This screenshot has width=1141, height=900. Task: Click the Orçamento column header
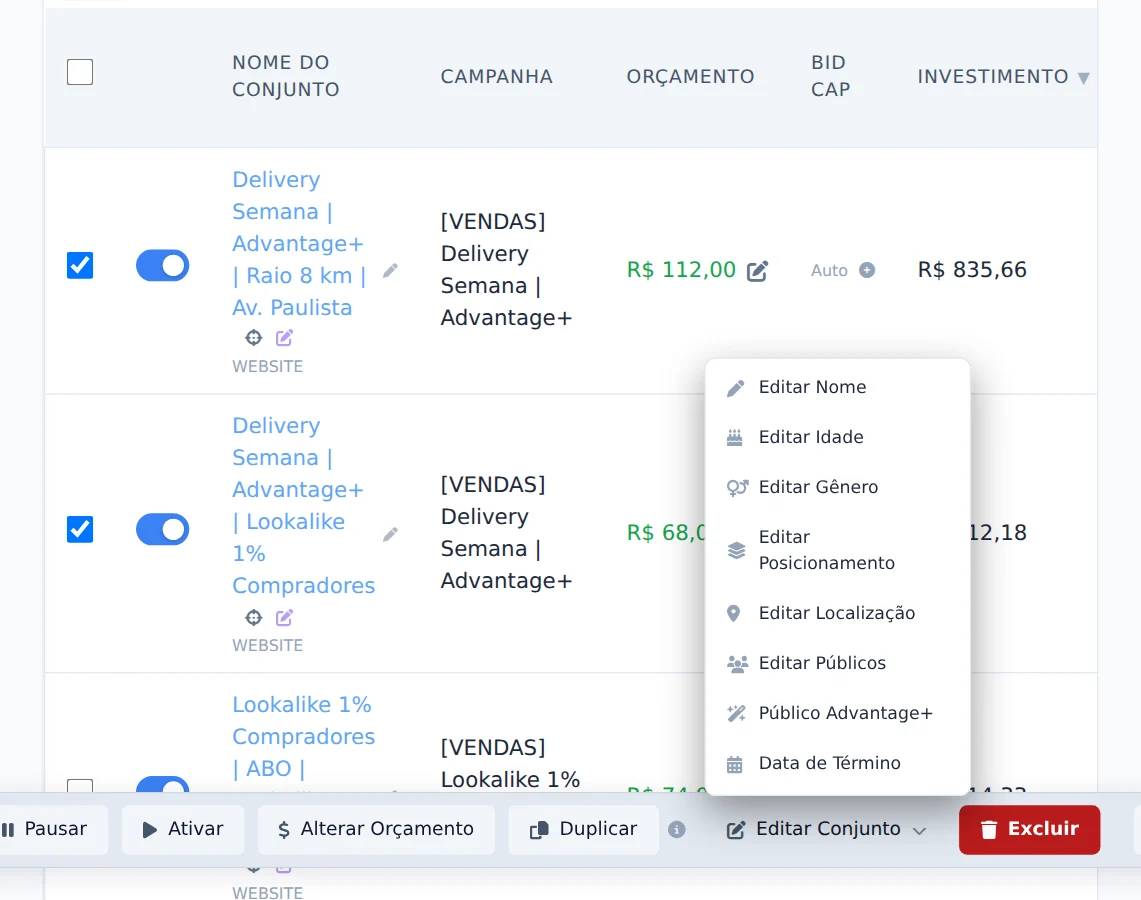(x=690, y=76)
